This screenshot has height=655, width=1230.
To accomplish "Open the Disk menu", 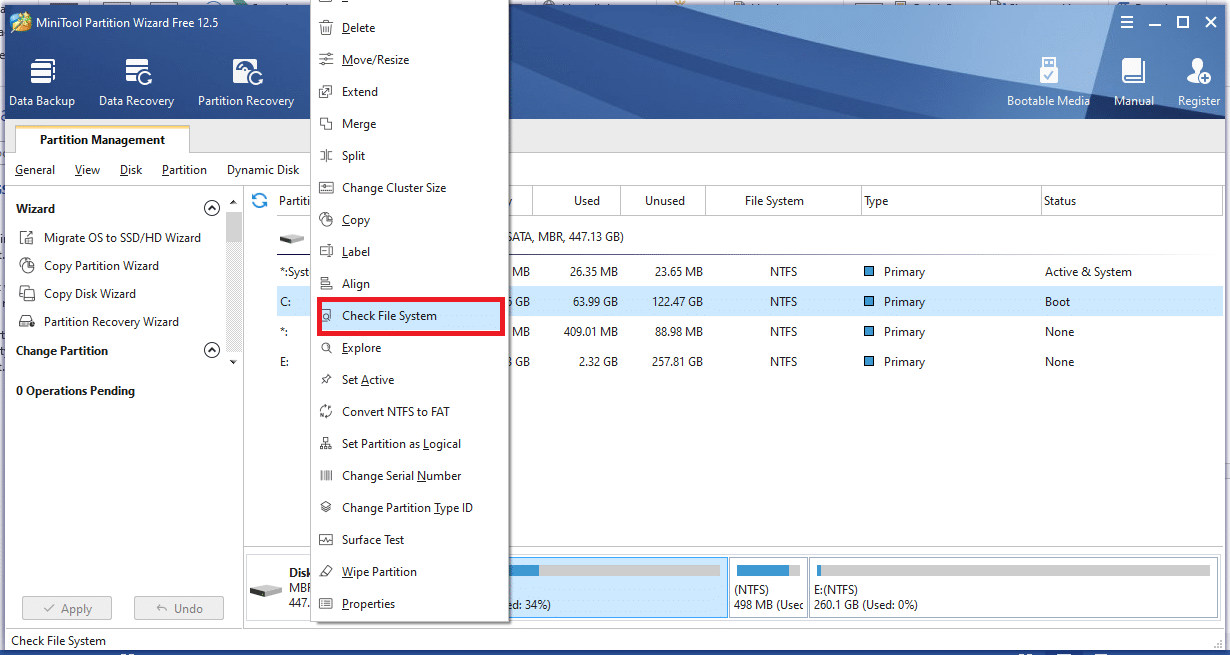I will [131, 170].
